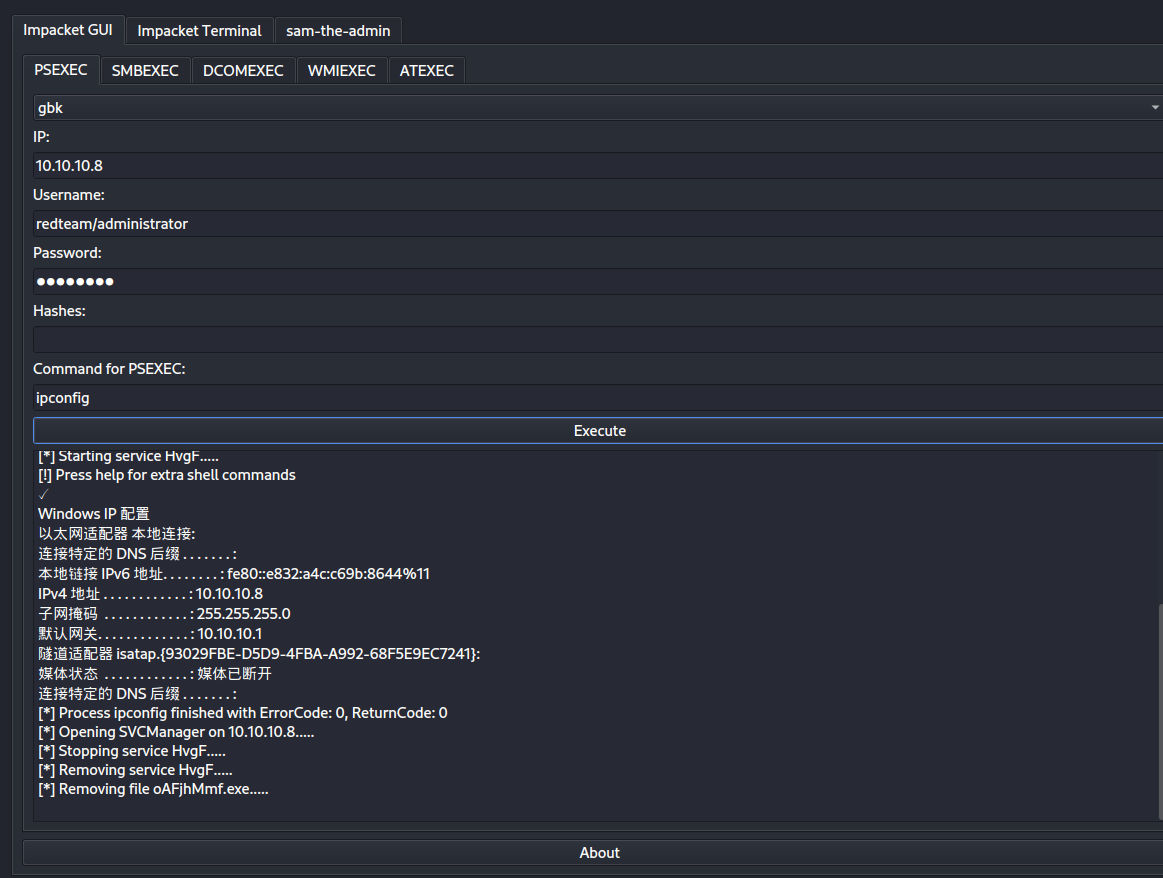Image resolution: width=1163 pixels, height=878 pixels.
Task: Click the masked Password field
Action: tap(598, 281)
